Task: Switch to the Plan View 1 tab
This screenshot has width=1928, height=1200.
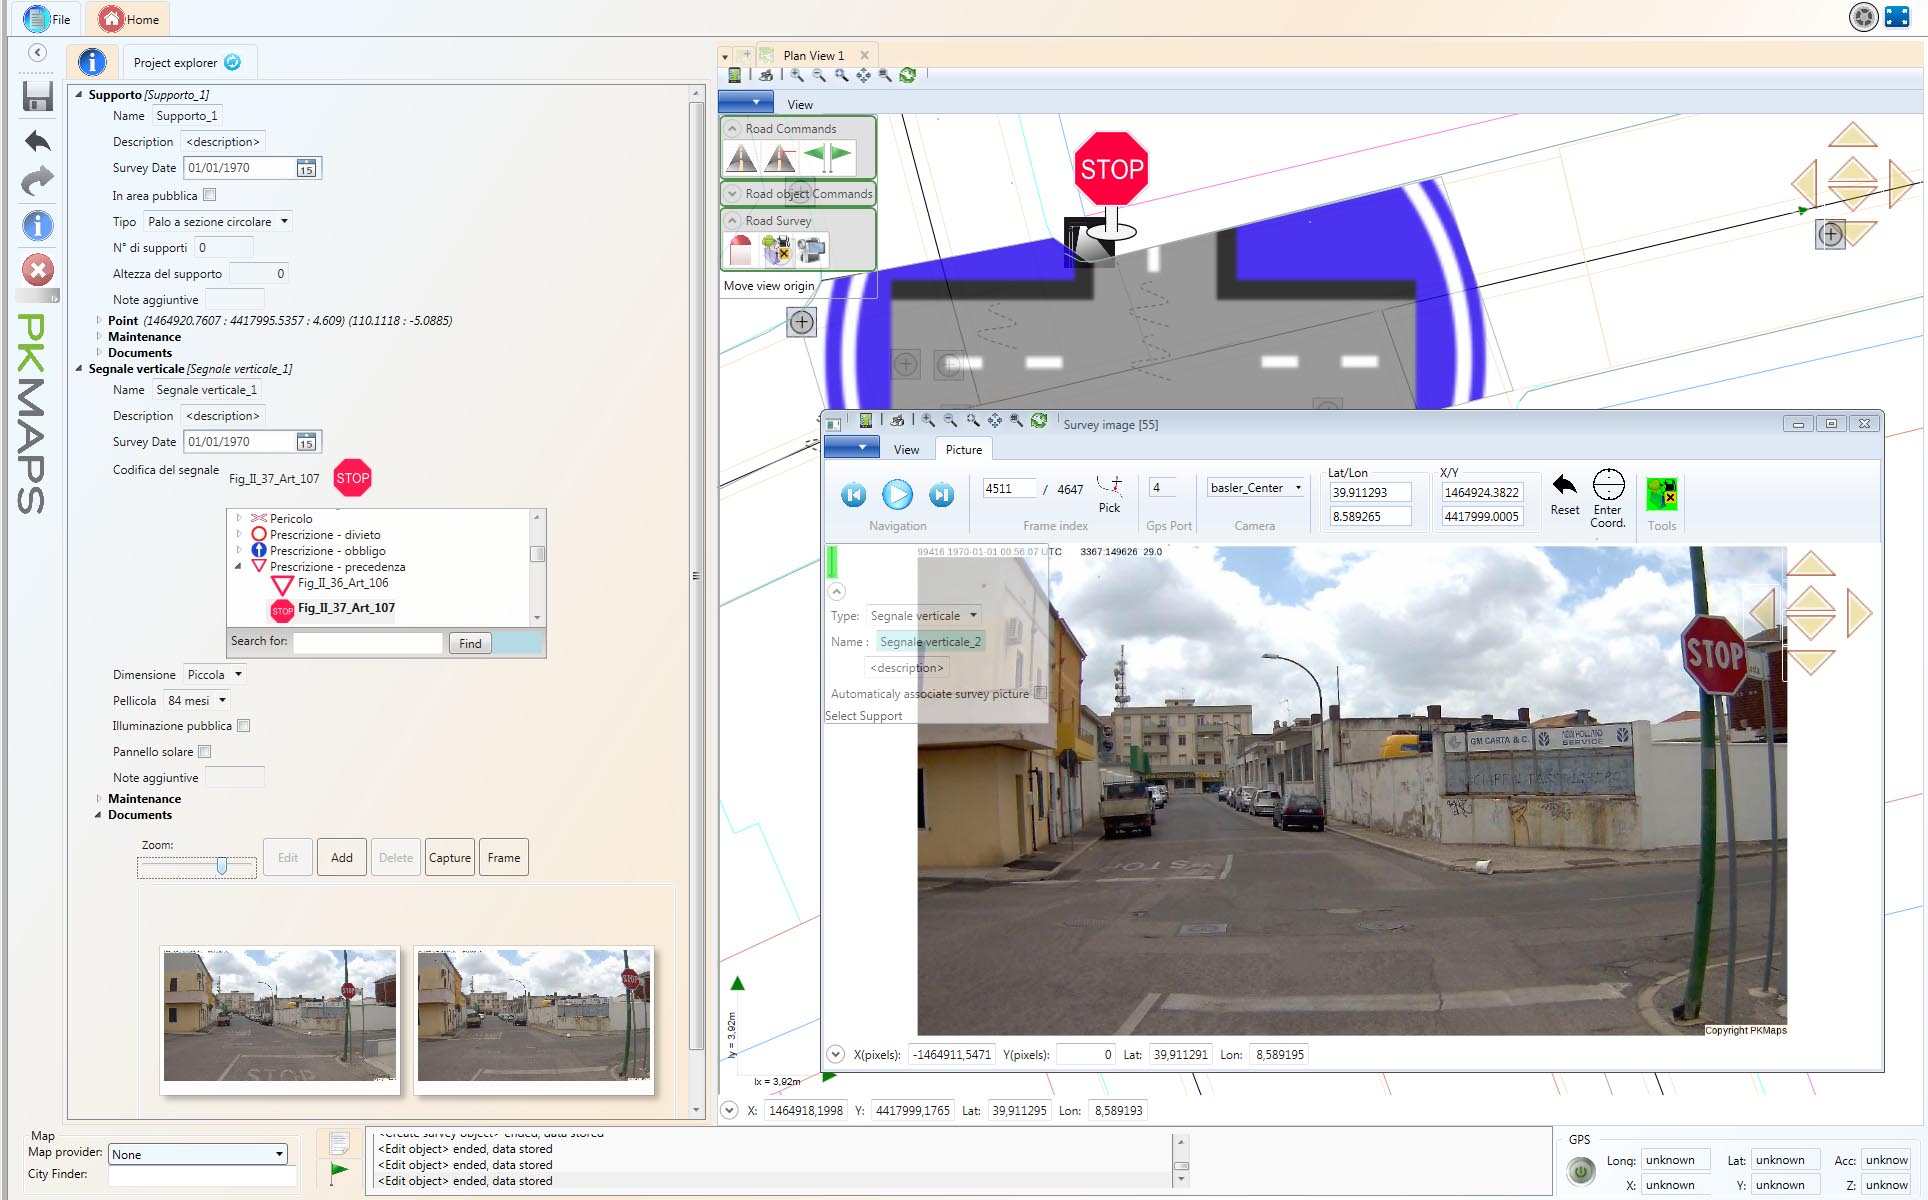Action: (x=813, y=56)
